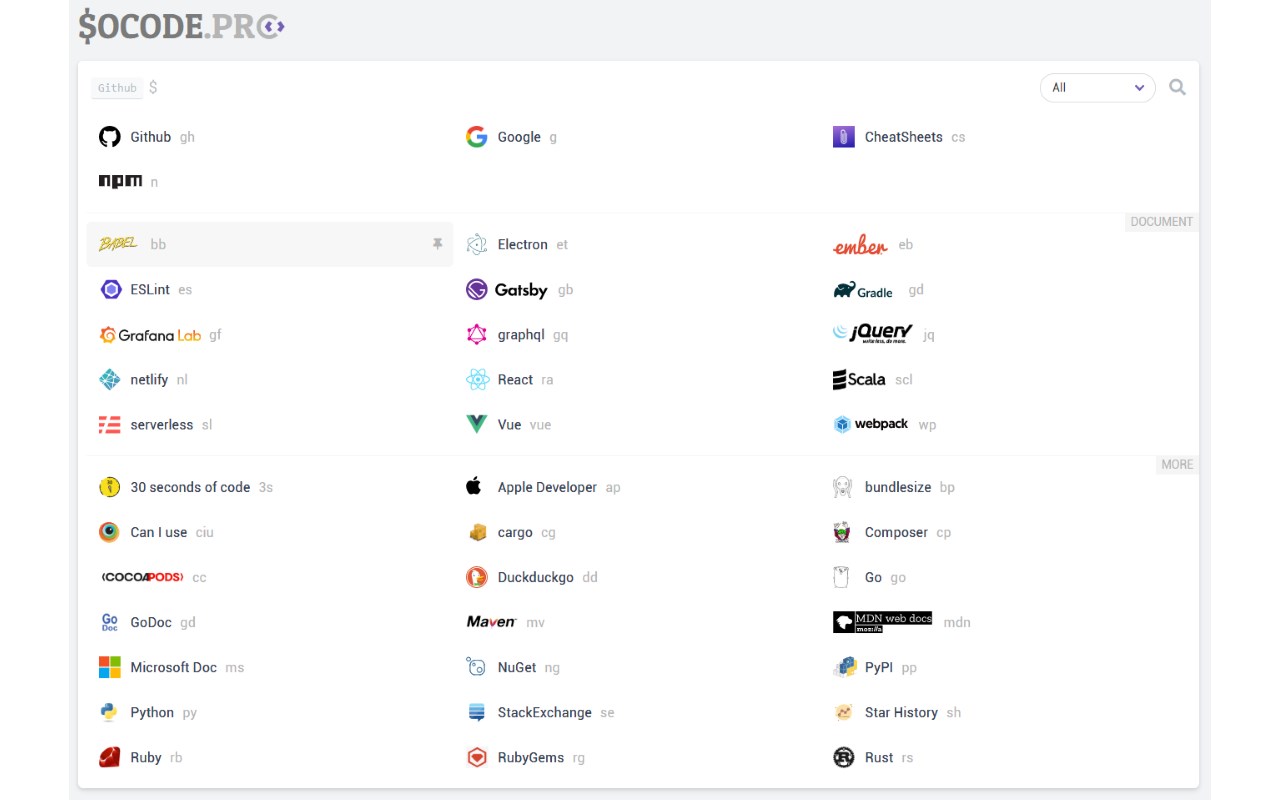Click the CheatSheets text label
Image resolution: width=1280 pixels, height=800 pixels.
tap(904, 137)
